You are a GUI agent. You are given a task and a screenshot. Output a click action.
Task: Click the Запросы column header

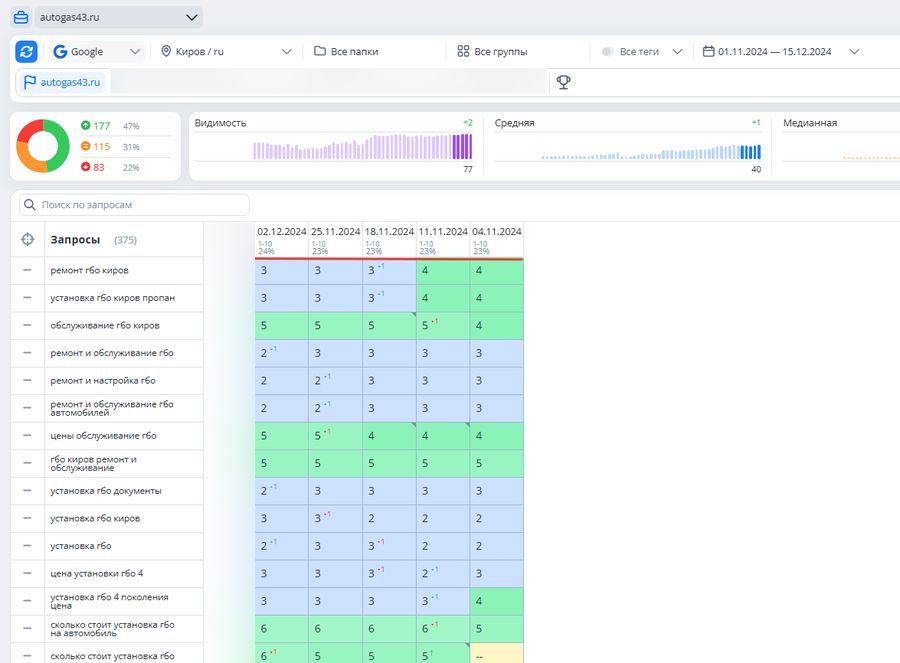(75, 240)
